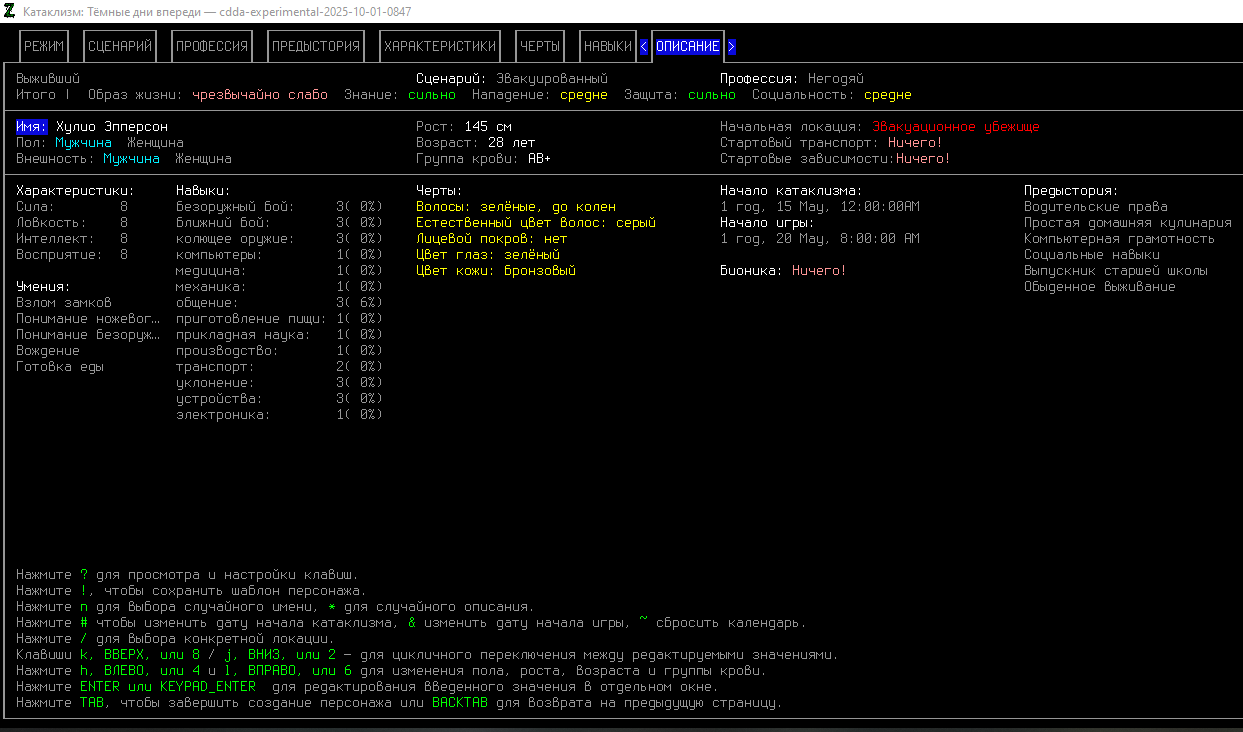Select background Водительские права
Image resolution: width=1243 pixels, height=732 pixels.
pos(1096,207)
